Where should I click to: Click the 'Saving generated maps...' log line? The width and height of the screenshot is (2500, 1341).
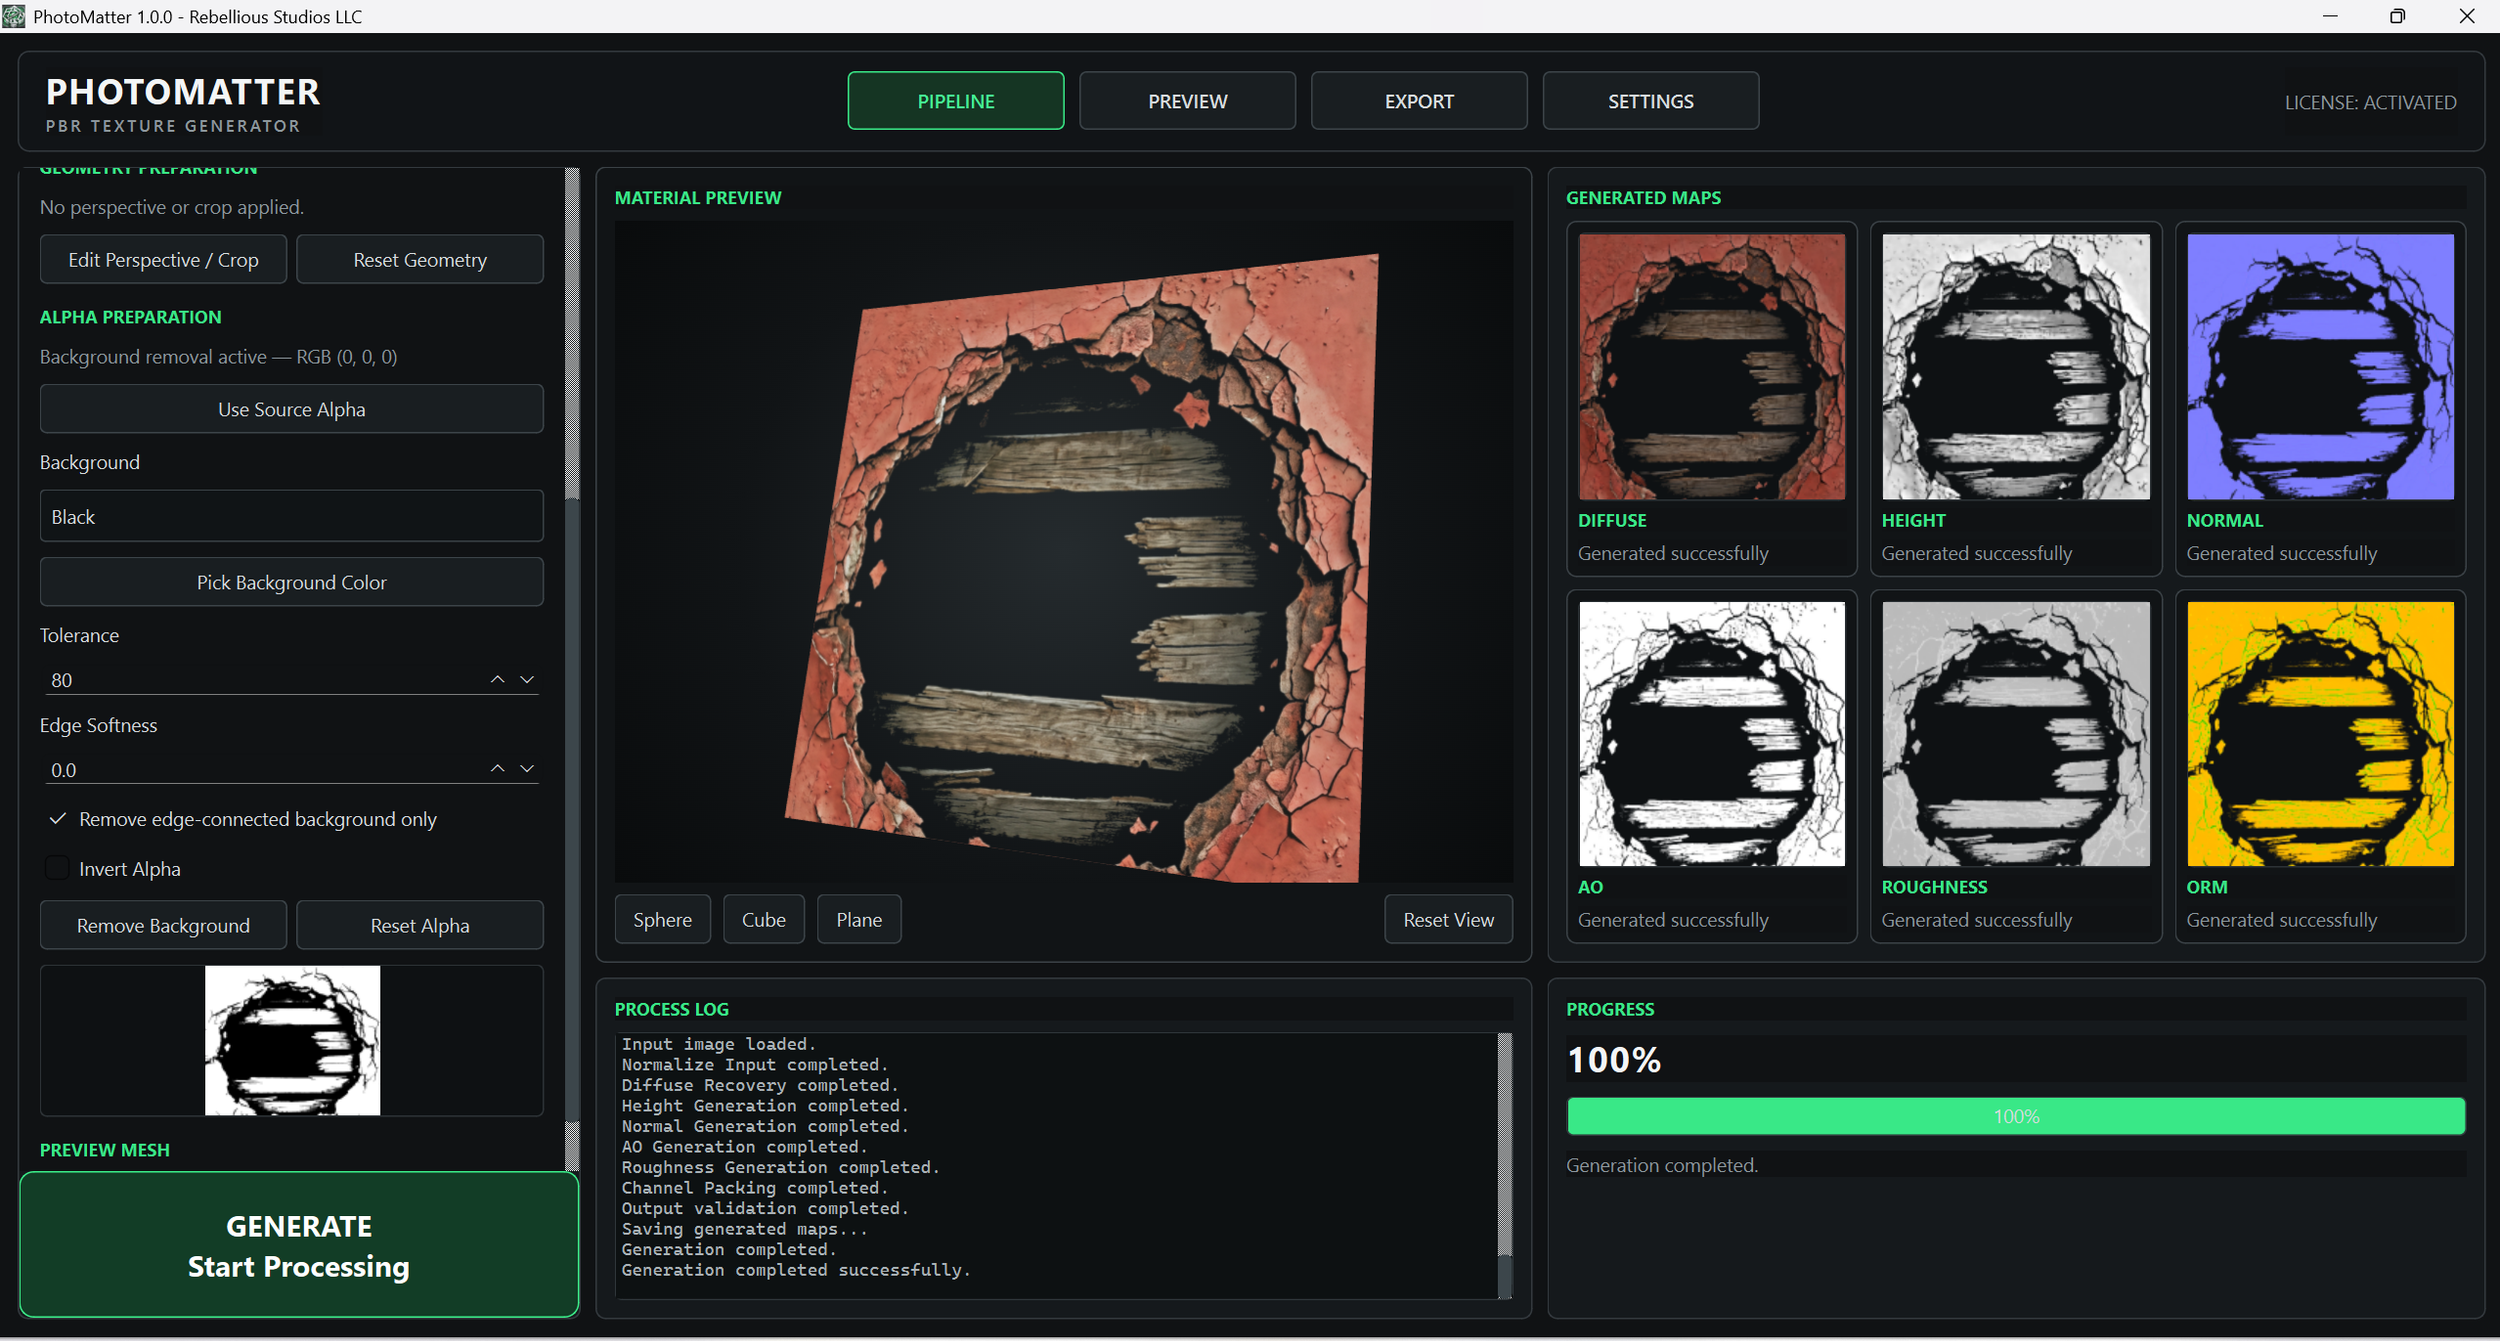(745, 1229)
